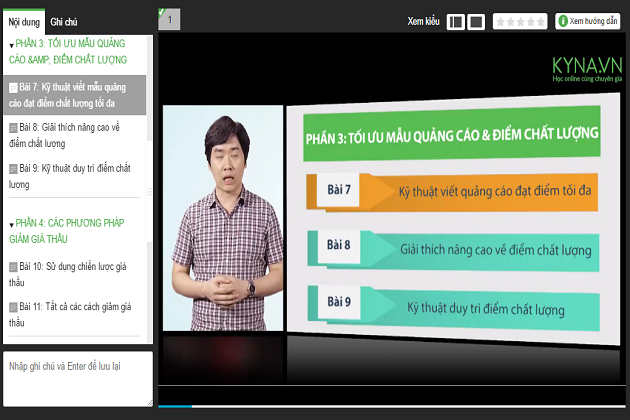This screenshot has width=630, height=420.
Task: Click the document icon beside Bài 8
Action: click(x=13, y=128)
